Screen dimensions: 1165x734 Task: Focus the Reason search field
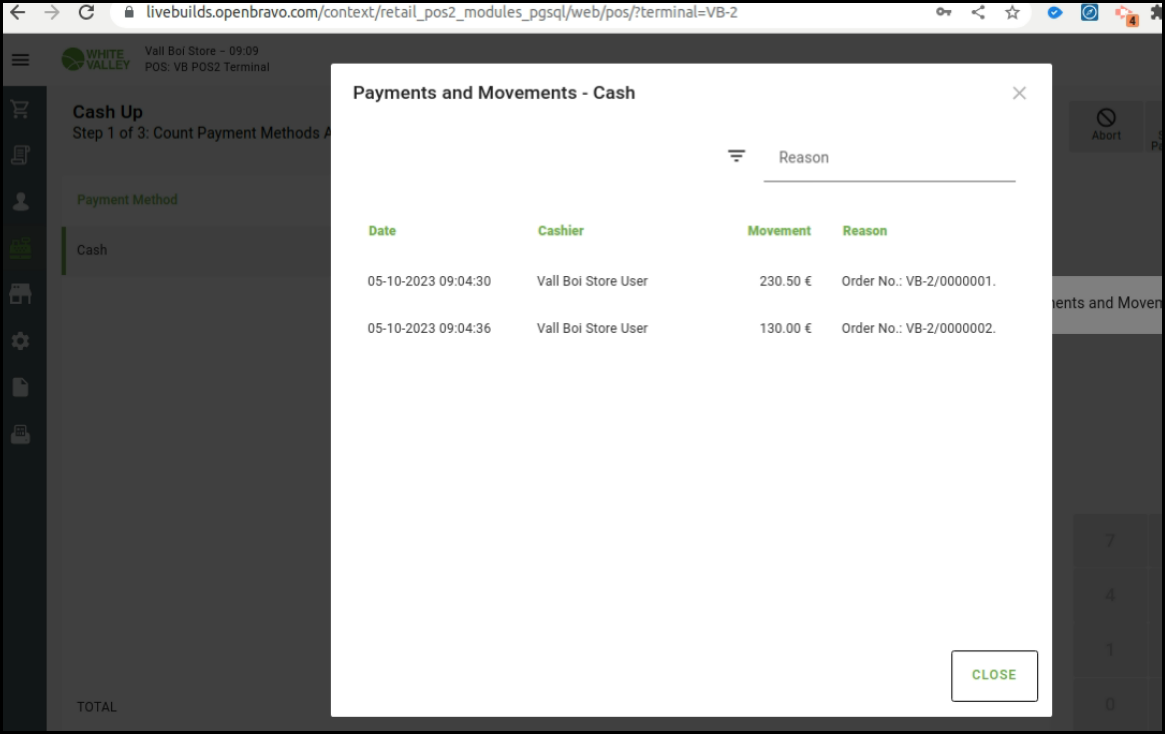click(x=889, y=157)
